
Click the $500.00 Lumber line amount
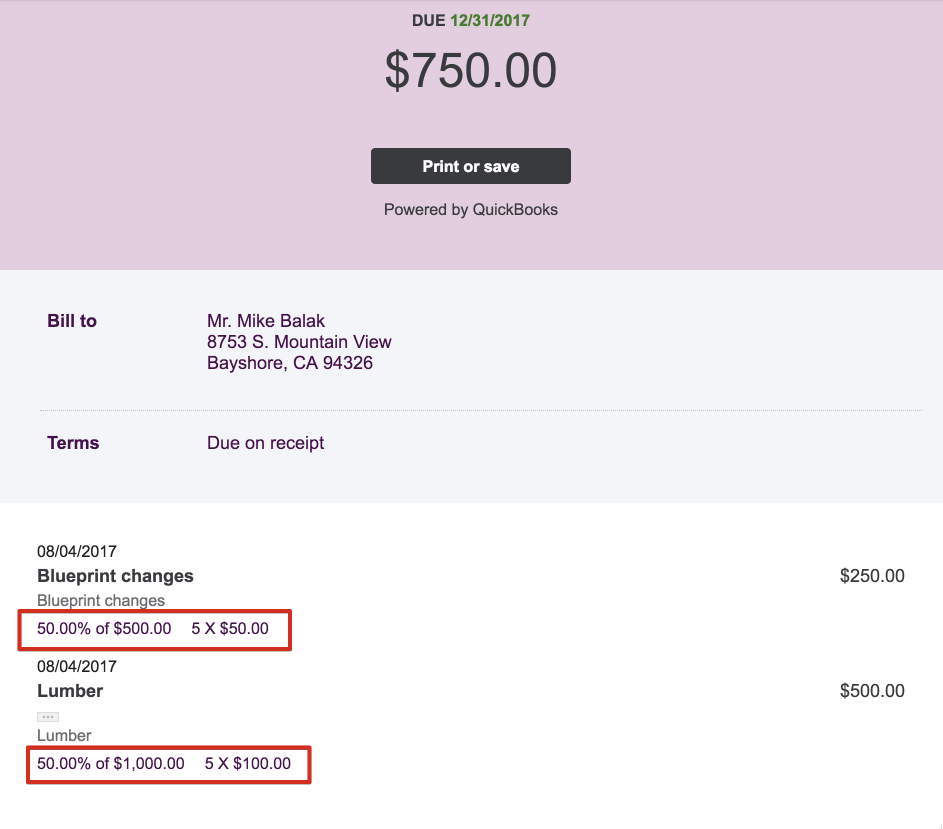[x=872, y=691]
